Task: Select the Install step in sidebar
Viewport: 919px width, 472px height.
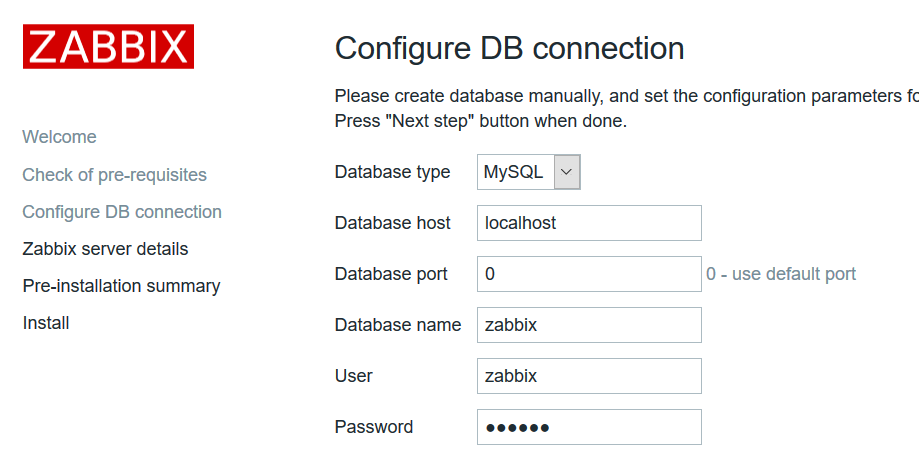Action: point(46,323)
